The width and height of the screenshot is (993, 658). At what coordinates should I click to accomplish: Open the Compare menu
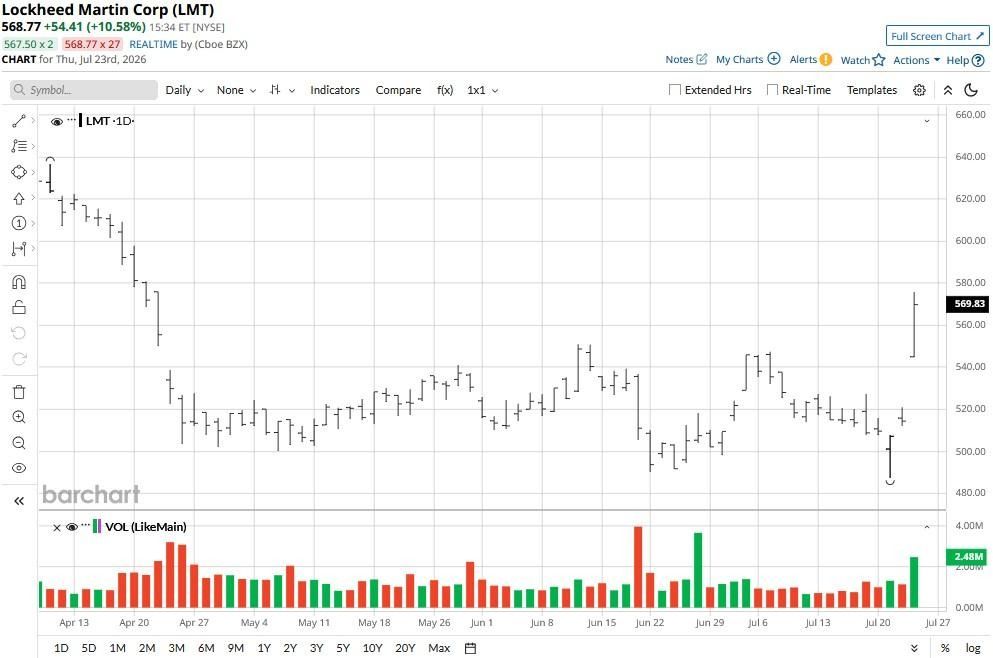coord(398,90)
